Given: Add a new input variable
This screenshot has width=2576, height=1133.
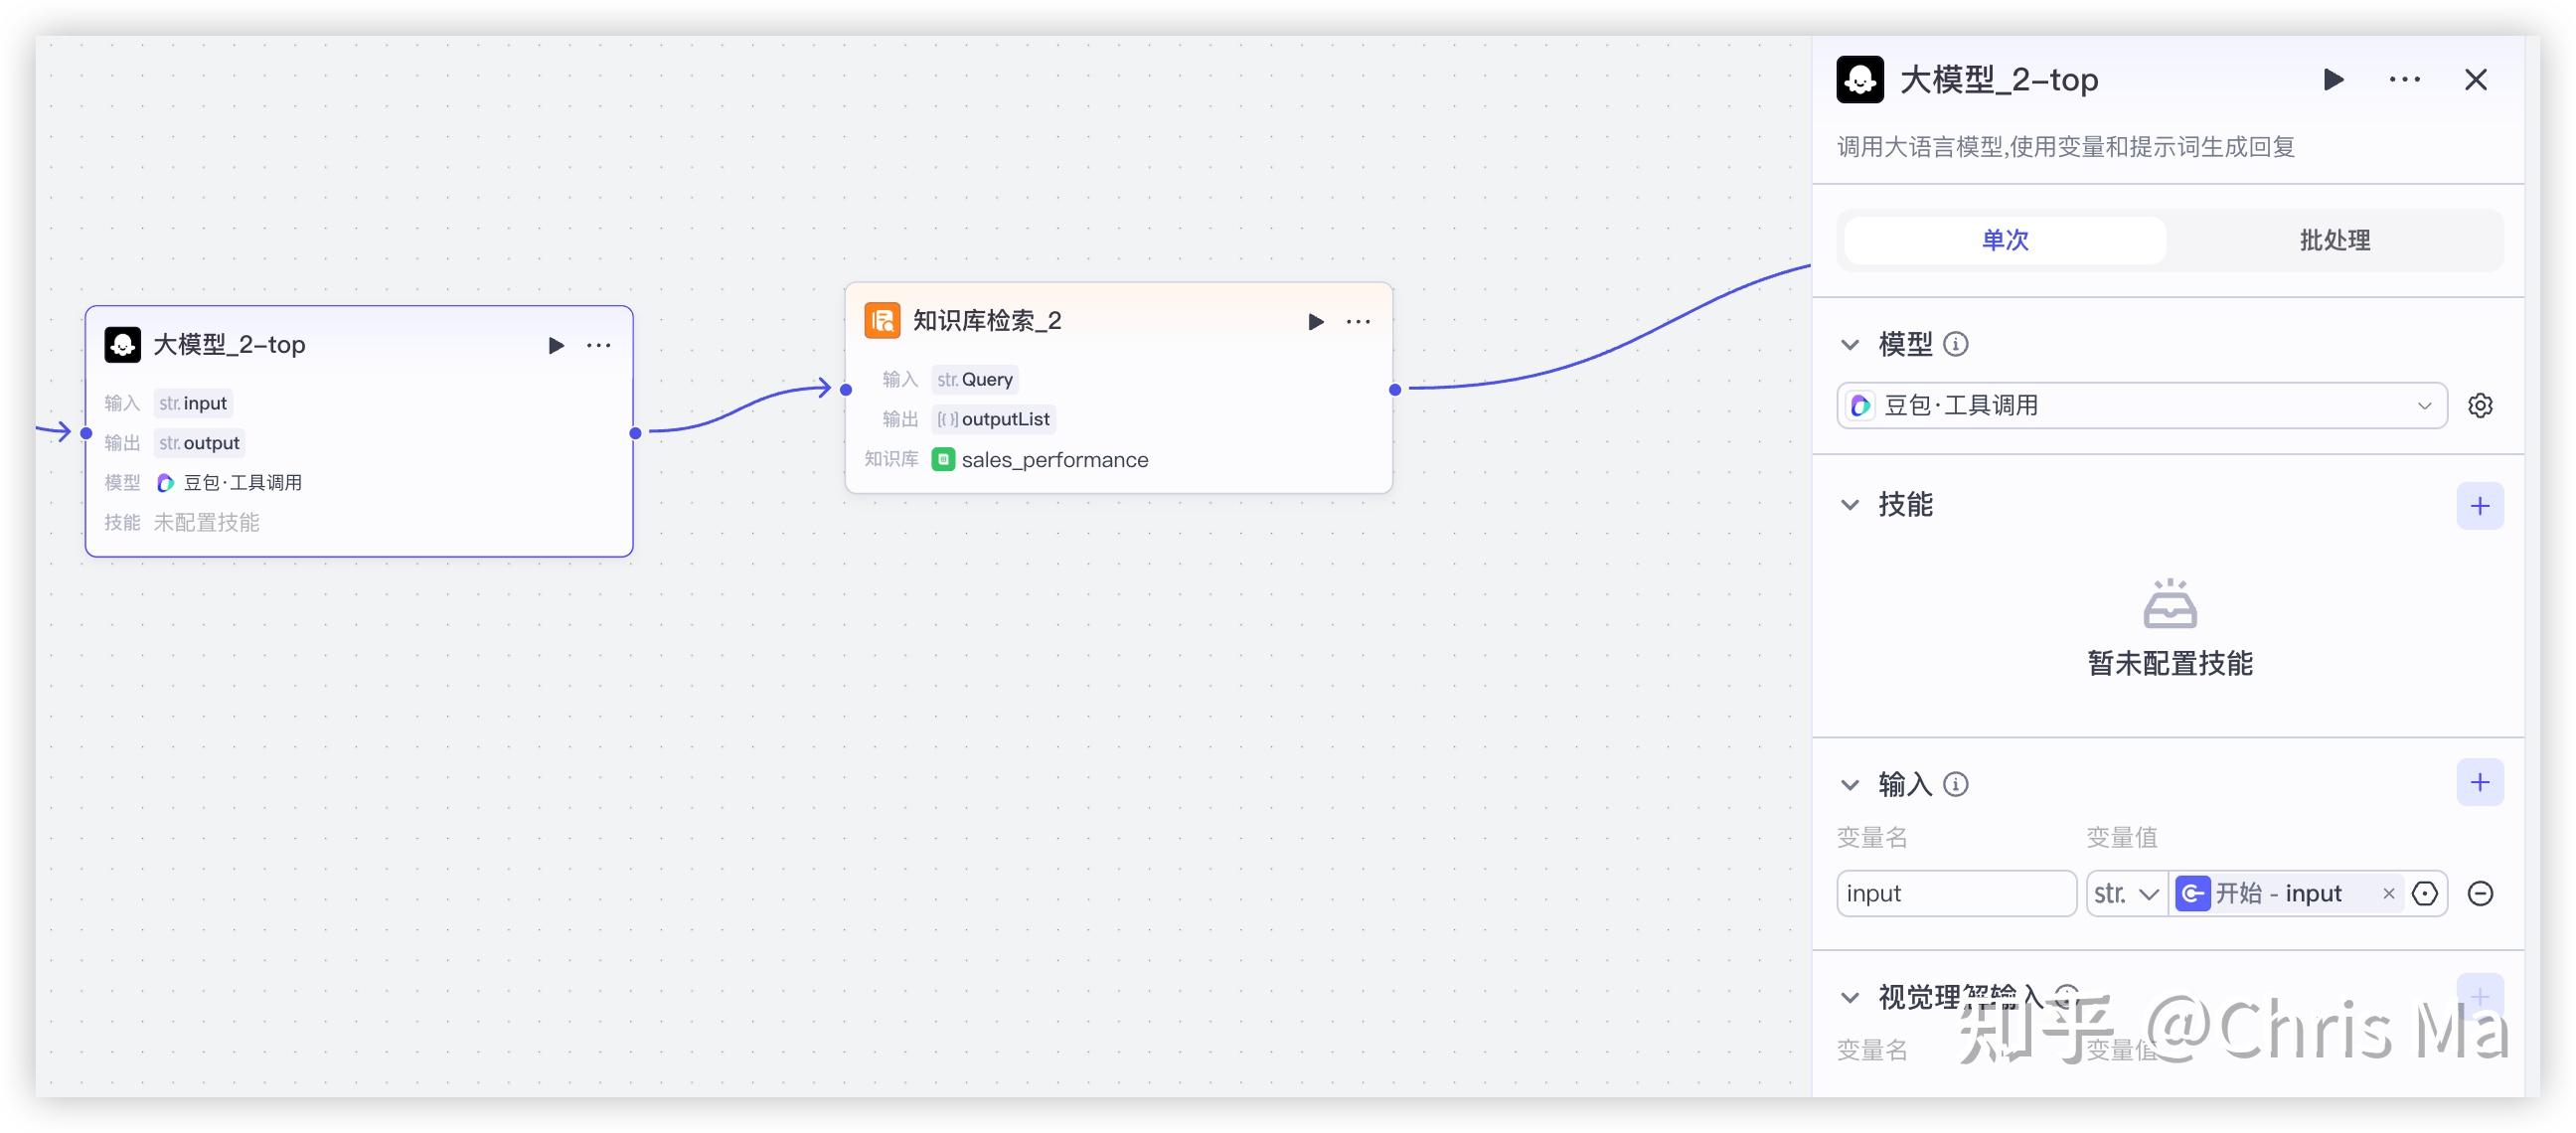Looking at the screenshot, I should (x=2479, y=782).
